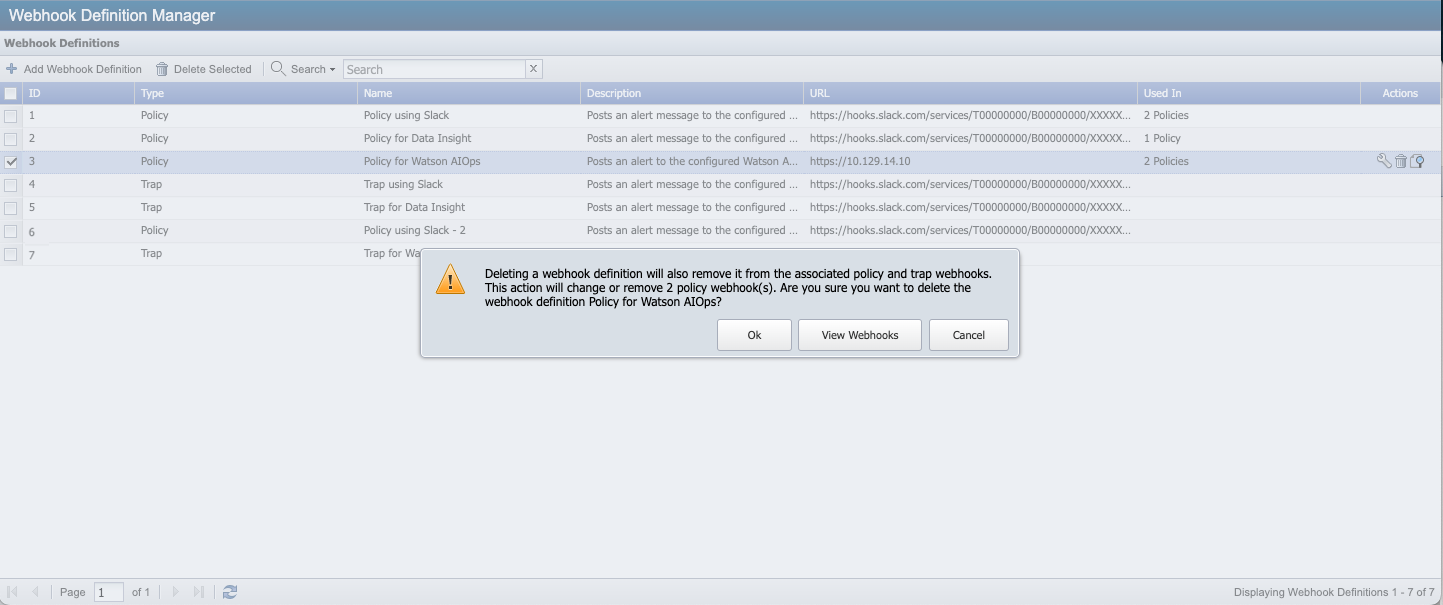Select the checkbox for the row with ID 7
Screen dimensions: 1443x605
click(x=11, y=254)
